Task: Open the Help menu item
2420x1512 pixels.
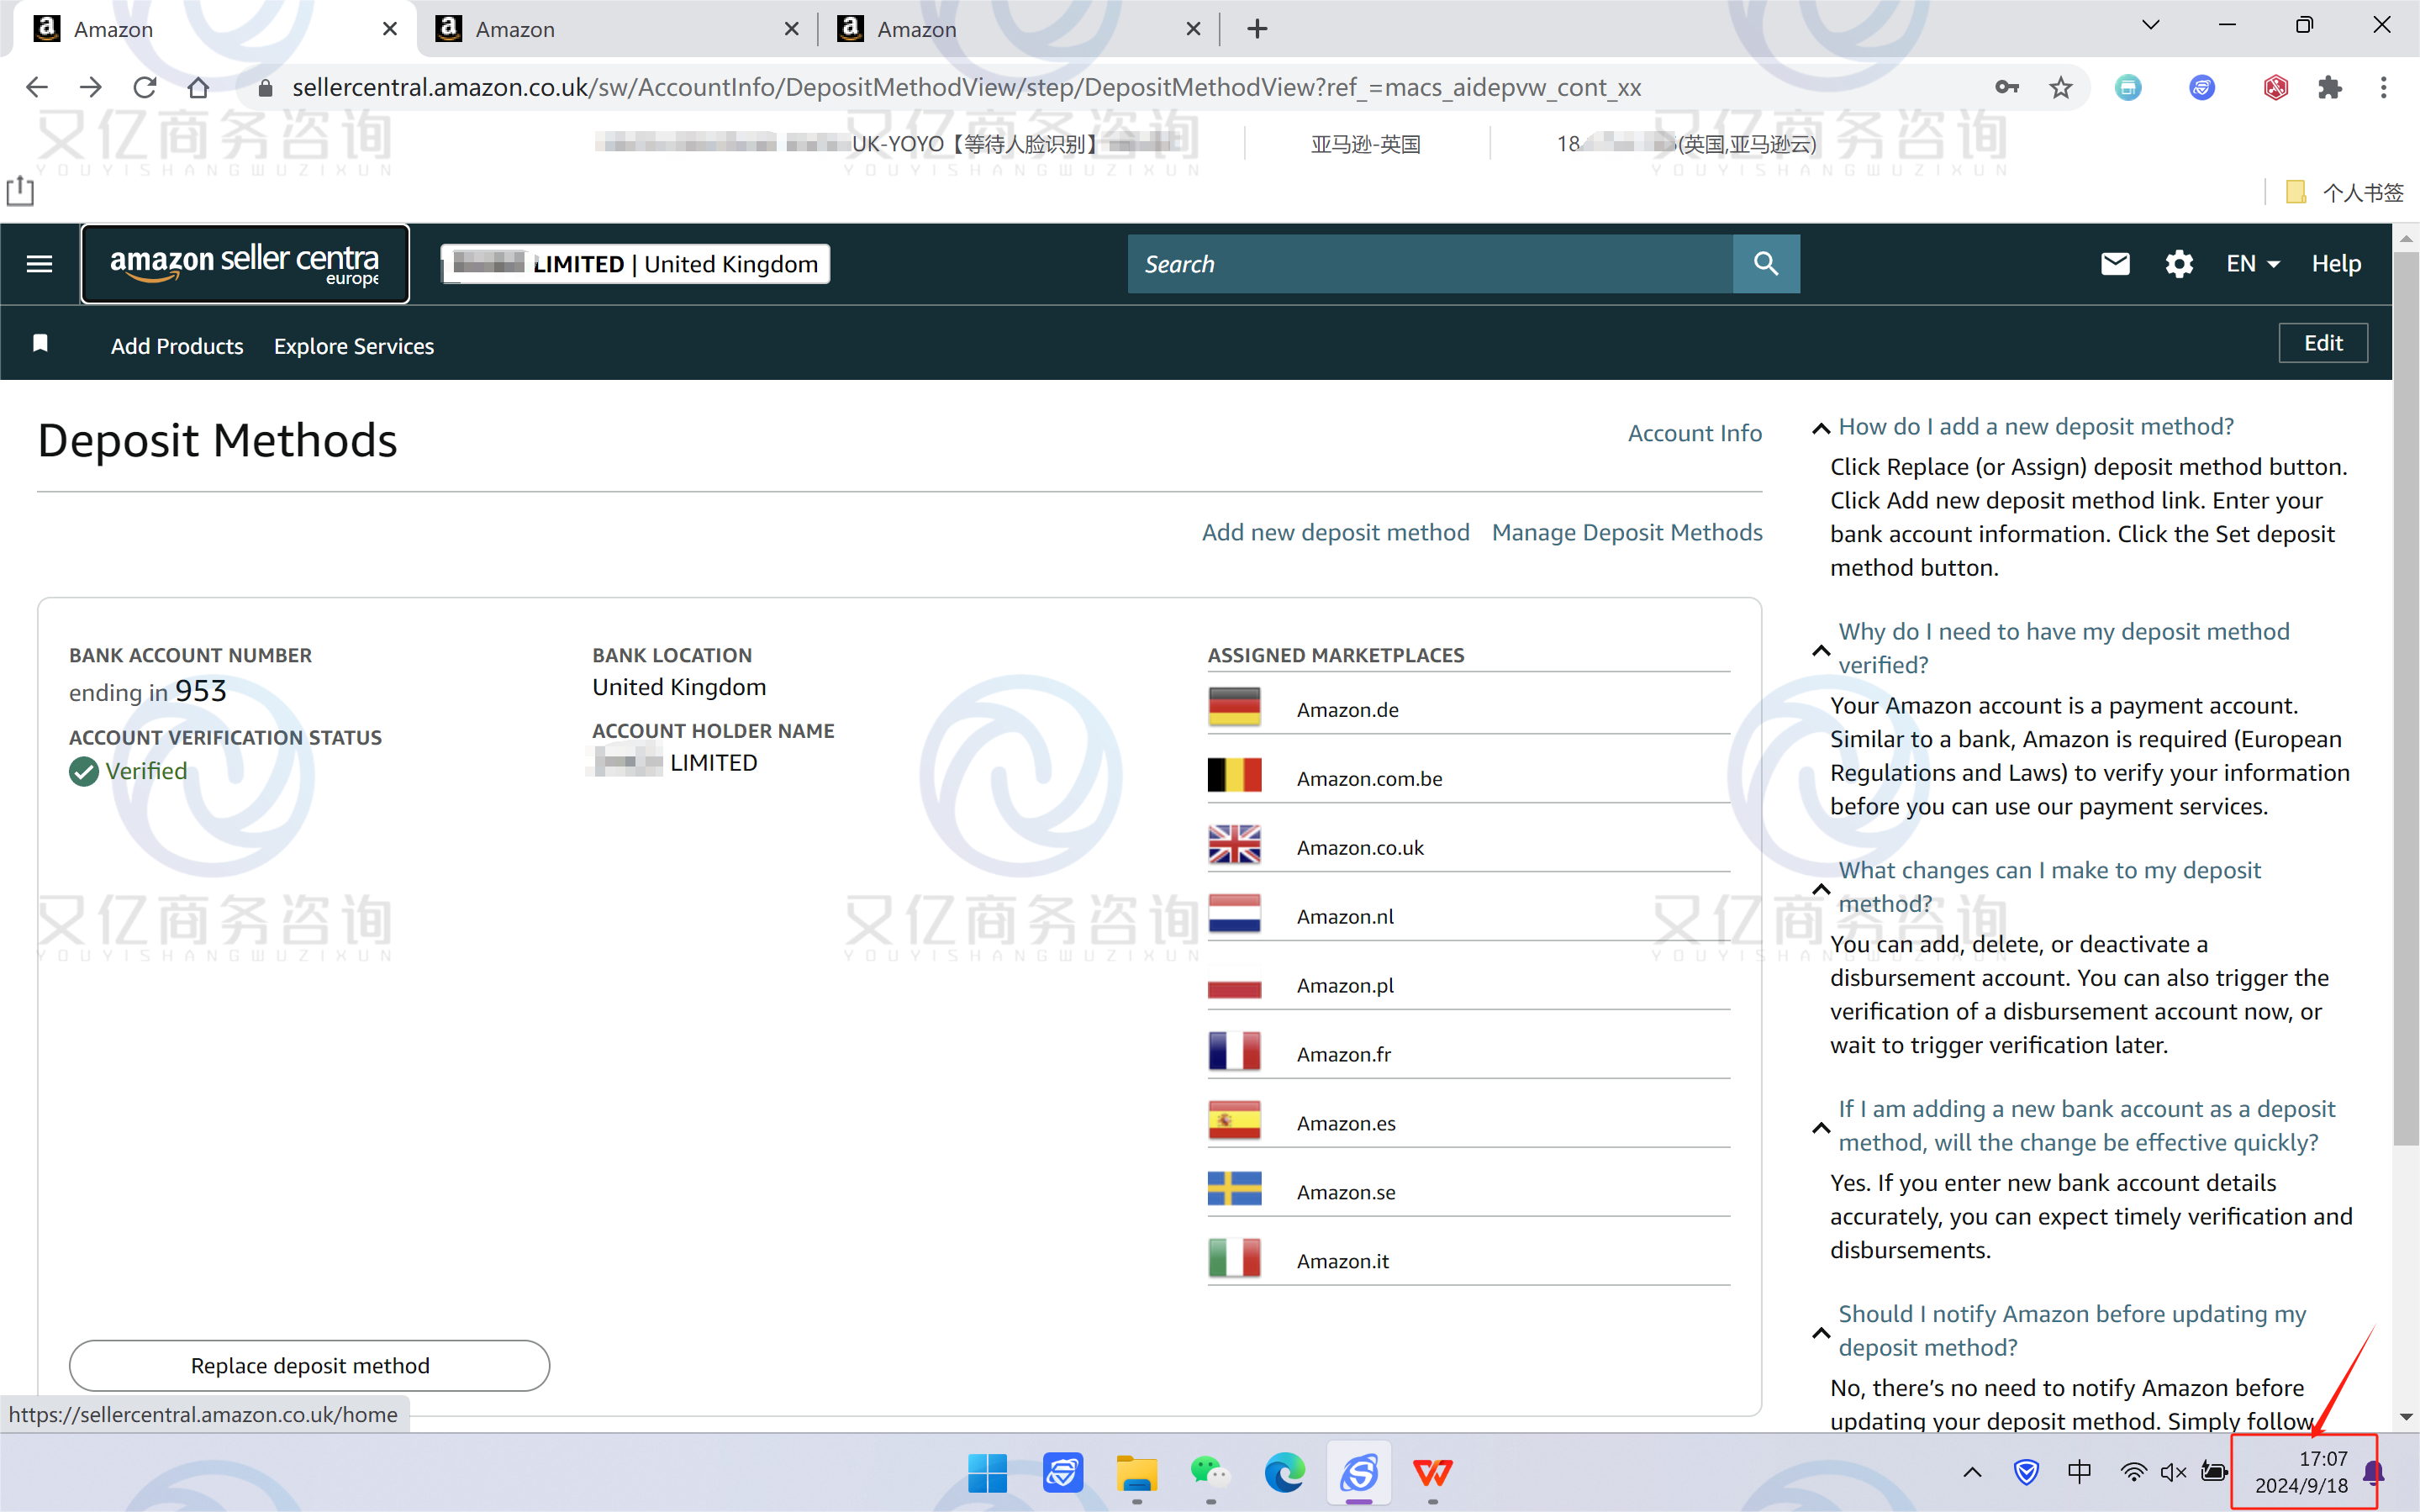Action: 2336,264
